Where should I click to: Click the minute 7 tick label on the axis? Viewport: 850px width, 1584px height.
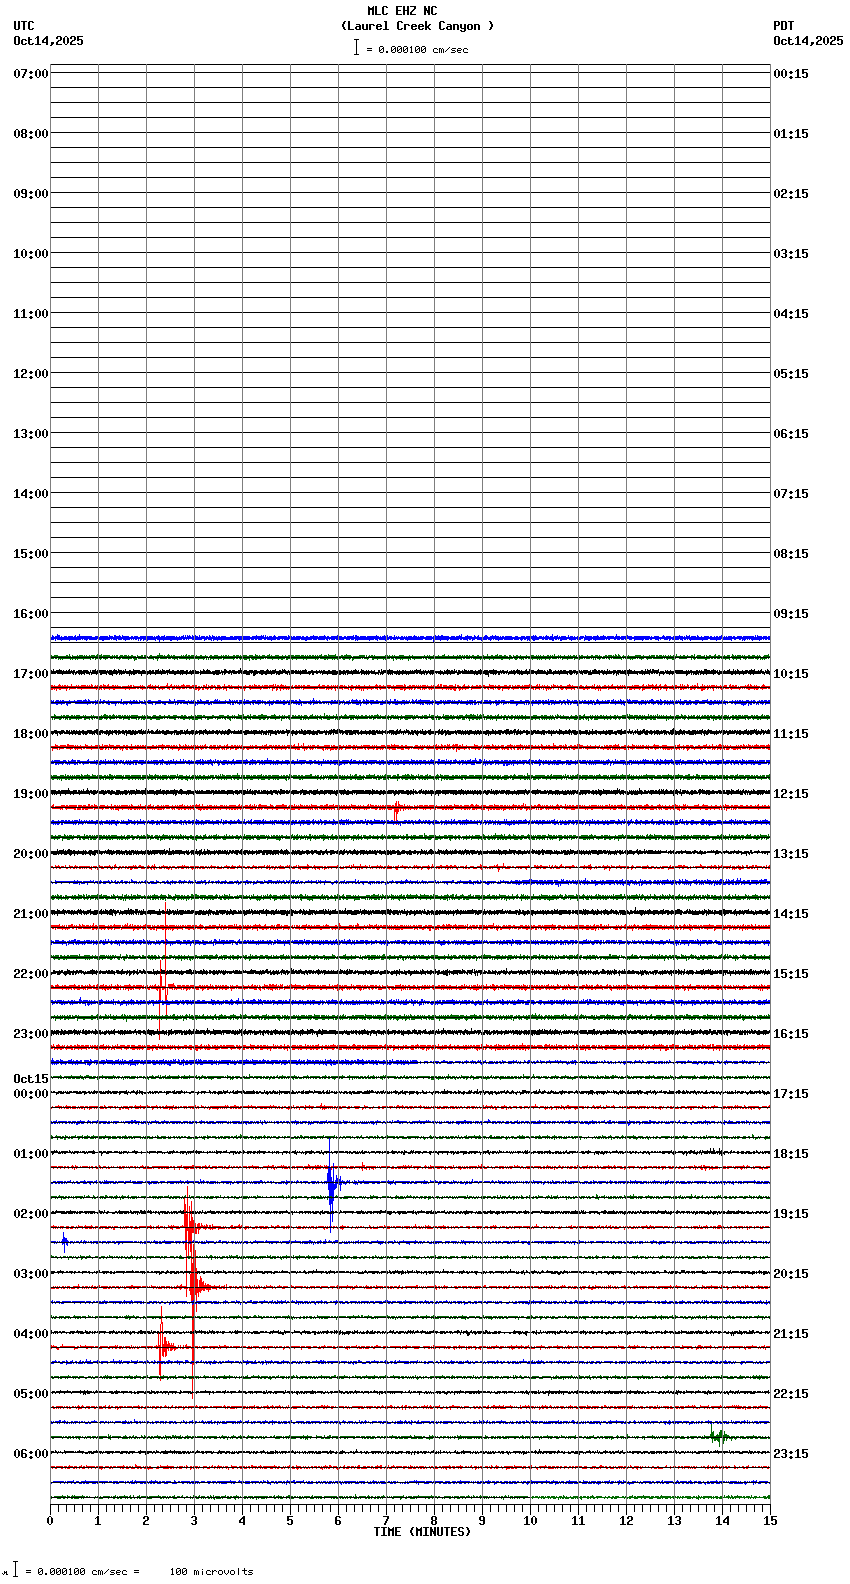(386, 1521)
